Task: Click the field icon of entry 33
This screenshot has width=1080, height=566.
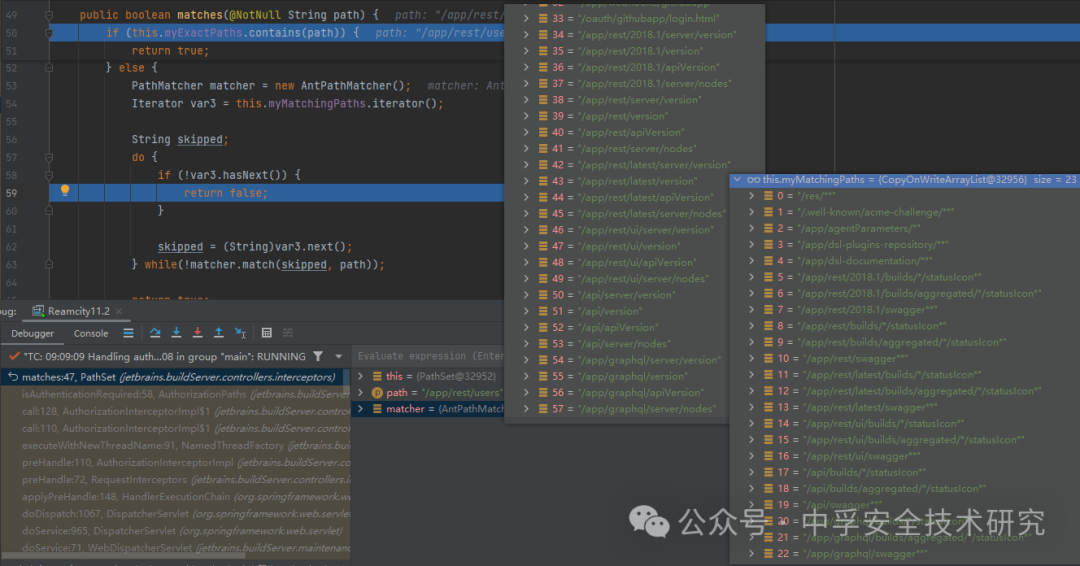Action: [x=543, y=19]
